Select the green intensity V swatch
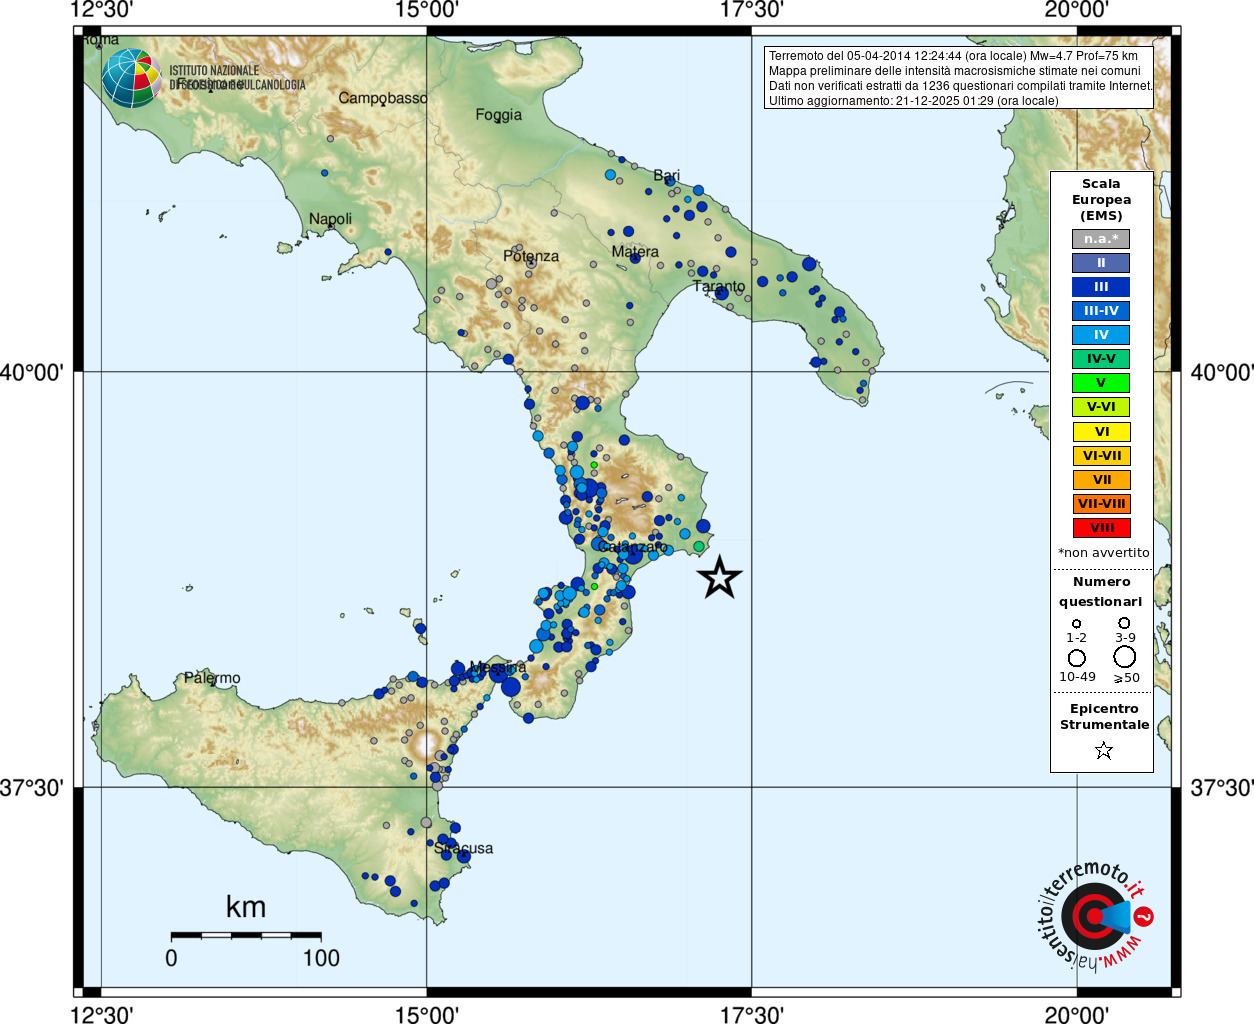Screen dimensions: 1254x1024 click(1101, 383)
